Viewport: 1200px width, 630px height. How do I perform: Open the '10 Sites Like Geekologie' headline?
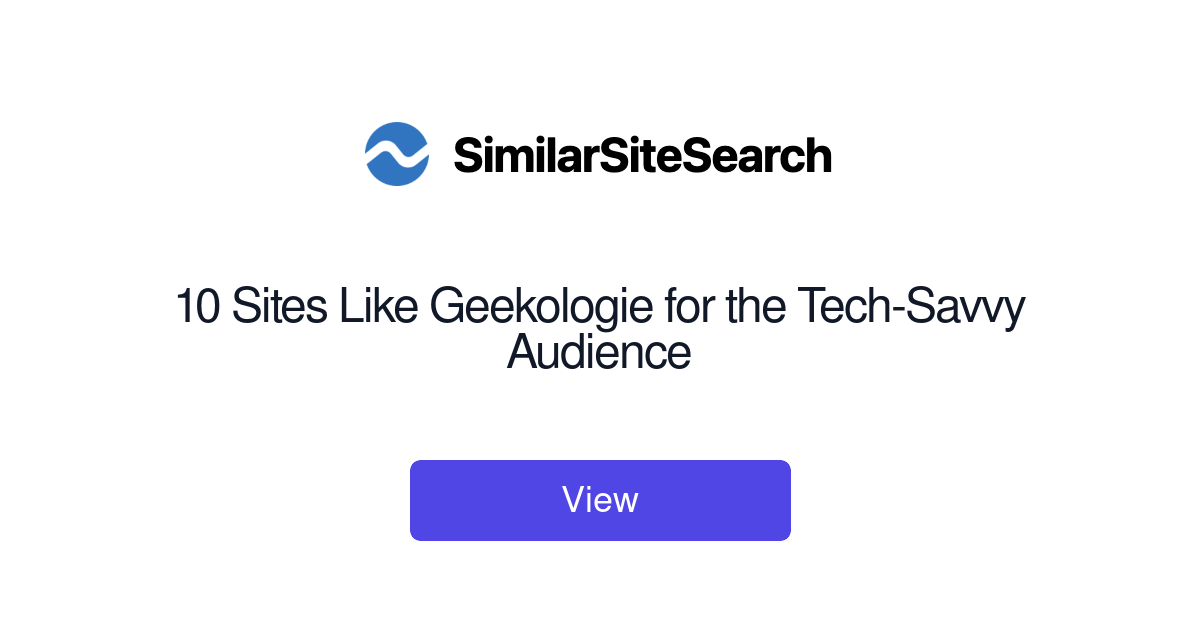point(600,329)
